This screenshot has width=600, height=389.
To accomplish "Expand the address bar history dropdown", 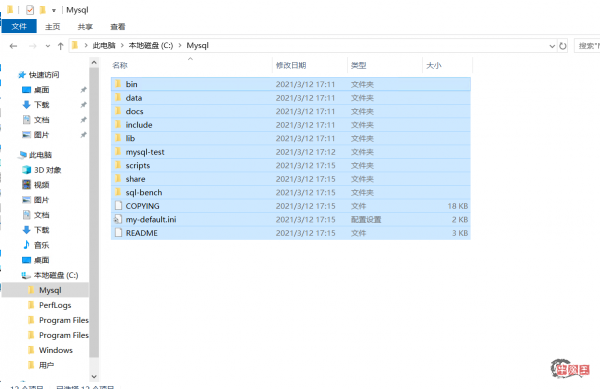I will pos(552,46).
